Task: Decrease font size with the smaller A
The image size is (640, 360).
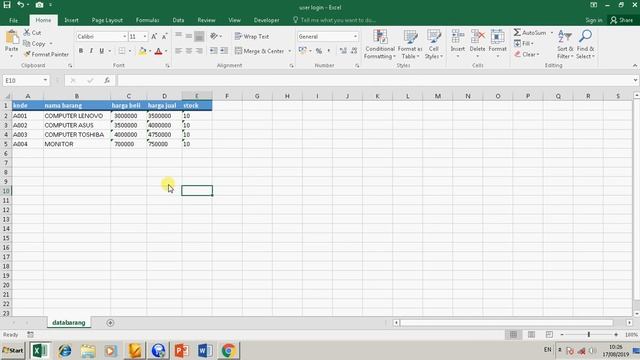Action: [164, 37]
